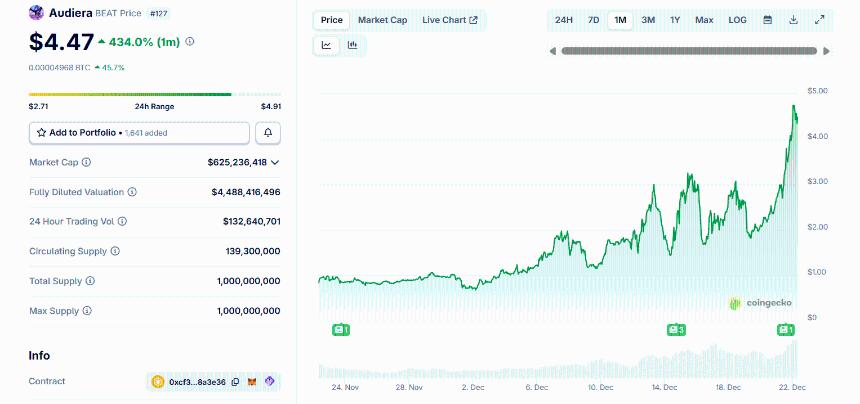
Task: Click the $4.47 price value
Action: pos(61,42)
